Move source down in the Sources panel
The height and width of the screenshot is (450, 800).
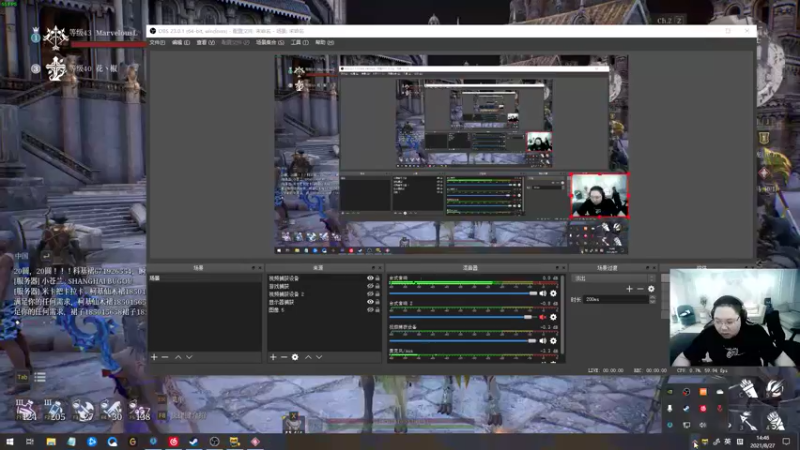click(x=319, y=357)
